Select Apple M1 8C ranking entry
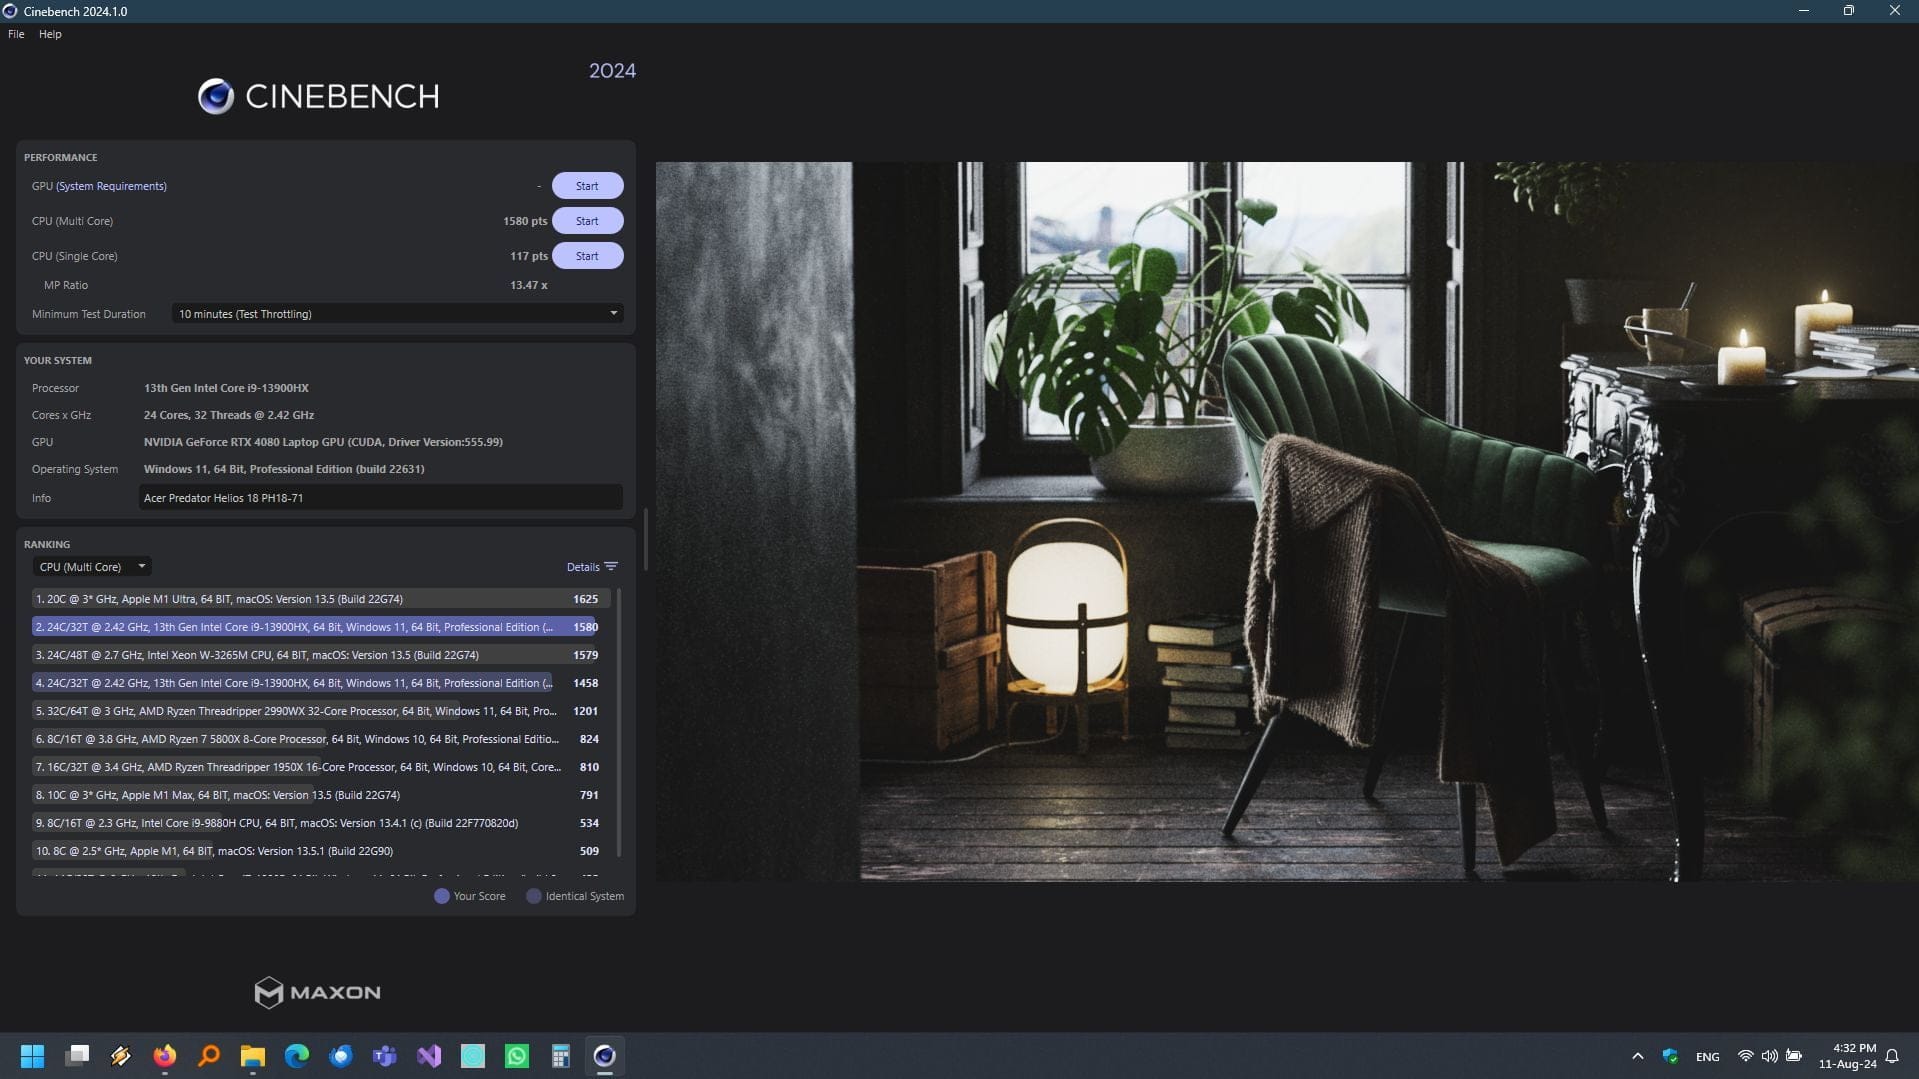Viewport: 1919px width, 1079px height. pos(316,851)
